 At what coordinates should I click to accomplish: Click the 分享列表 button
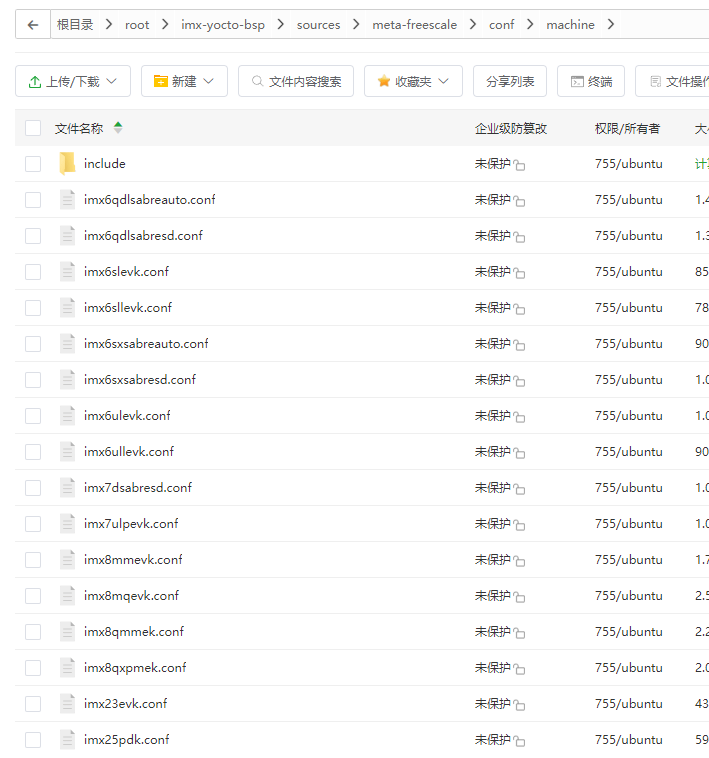(x=510, y=81)
